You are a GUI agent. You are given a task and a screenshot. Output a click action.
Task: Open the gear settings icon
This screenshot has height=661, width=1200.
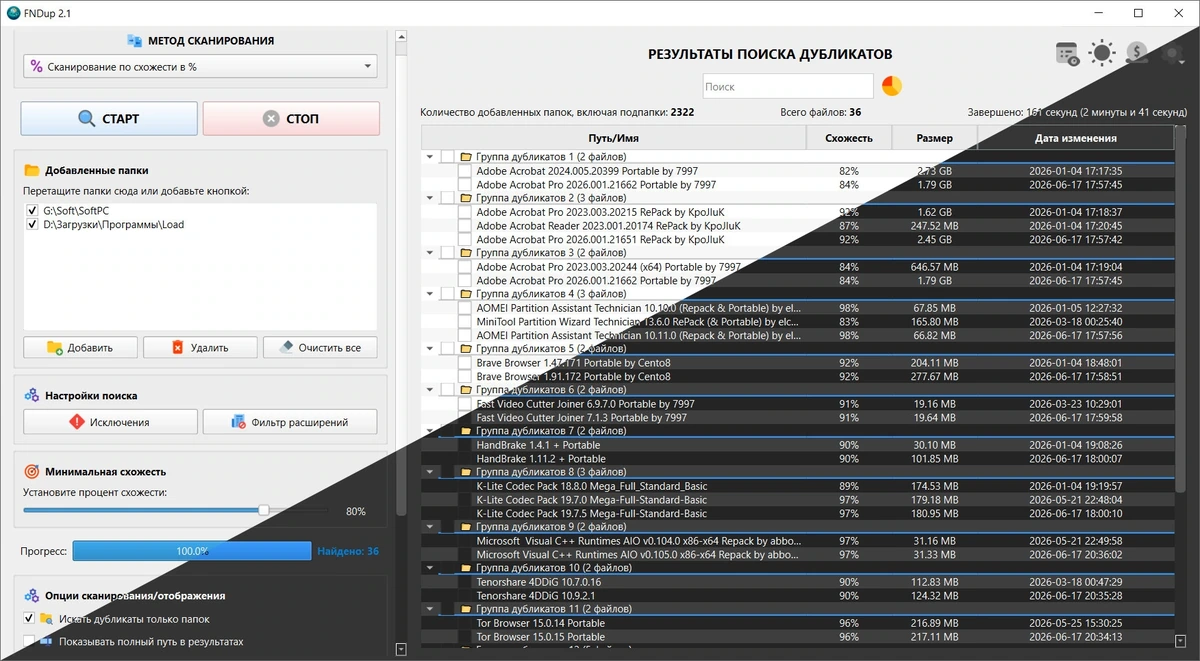pyautogui.click(x=1172, y=54)
